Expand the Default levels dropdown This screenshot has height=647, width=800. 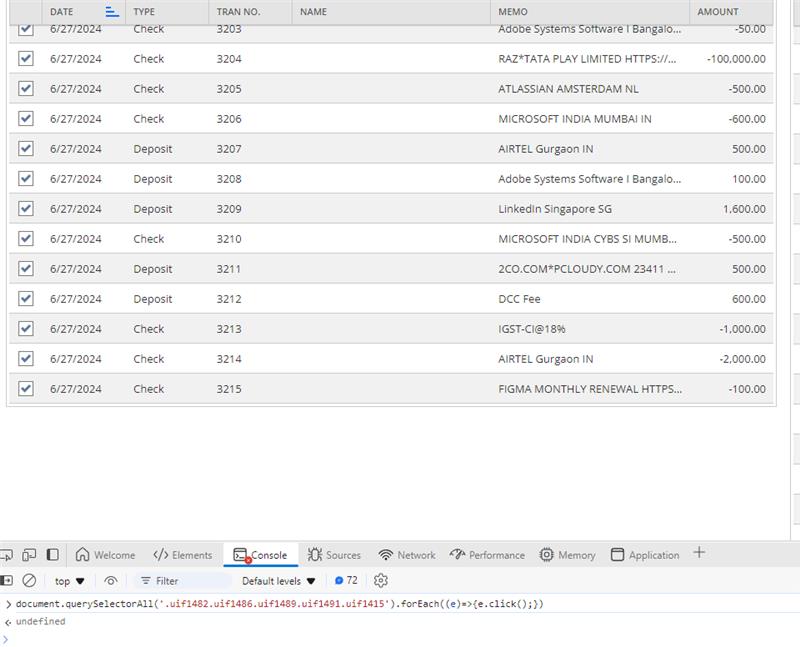click(278, 580)
